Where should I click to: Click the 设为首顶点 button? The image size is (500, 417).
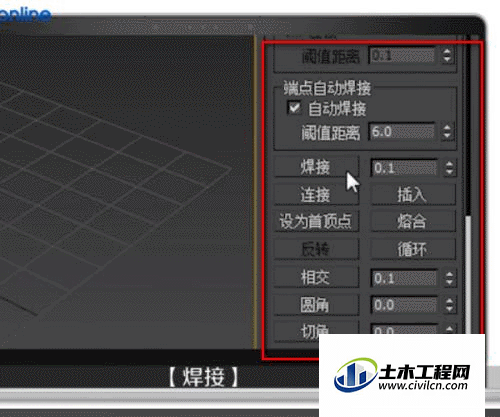tap(316, 221)
